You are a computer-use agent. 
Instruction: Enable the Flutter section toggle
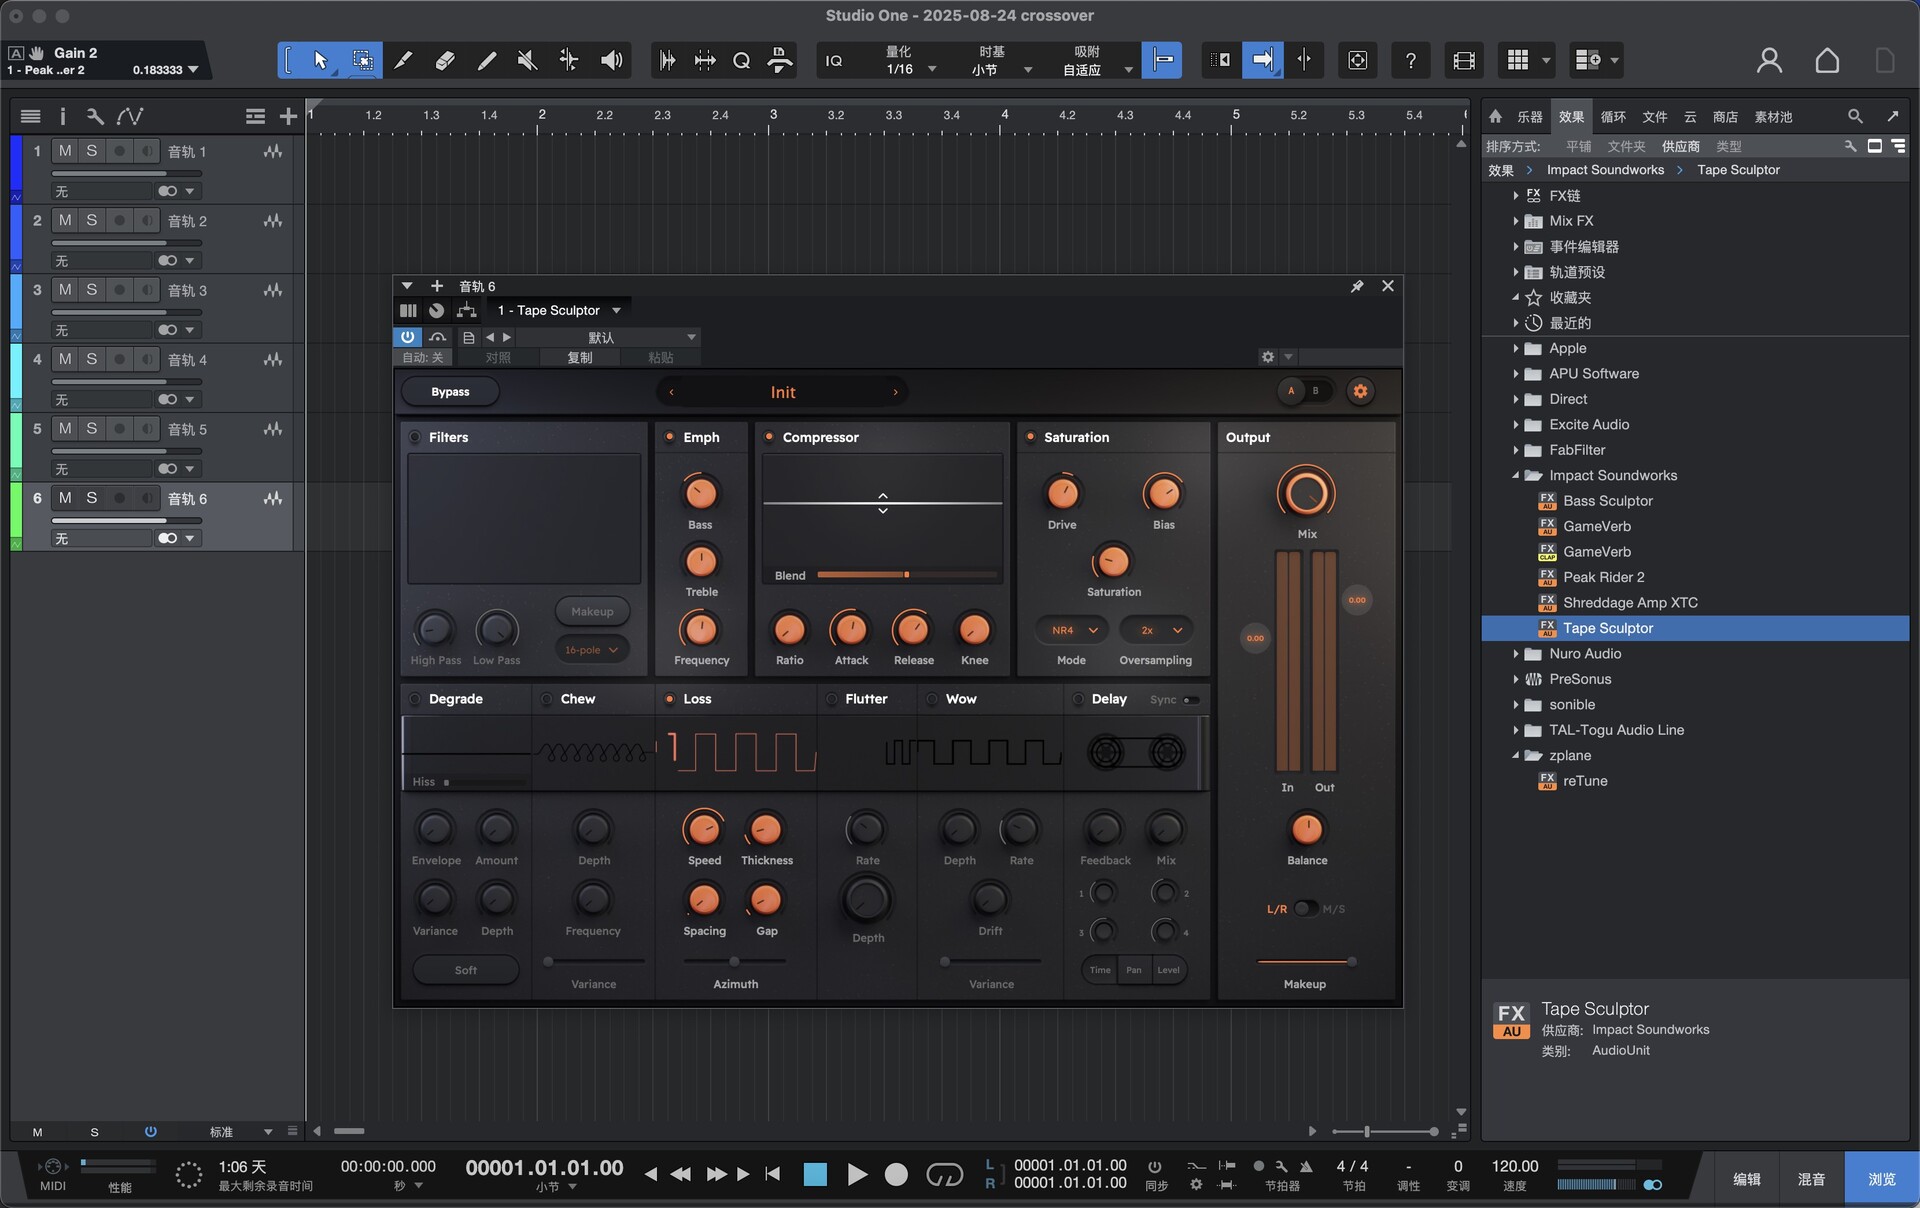831,699
